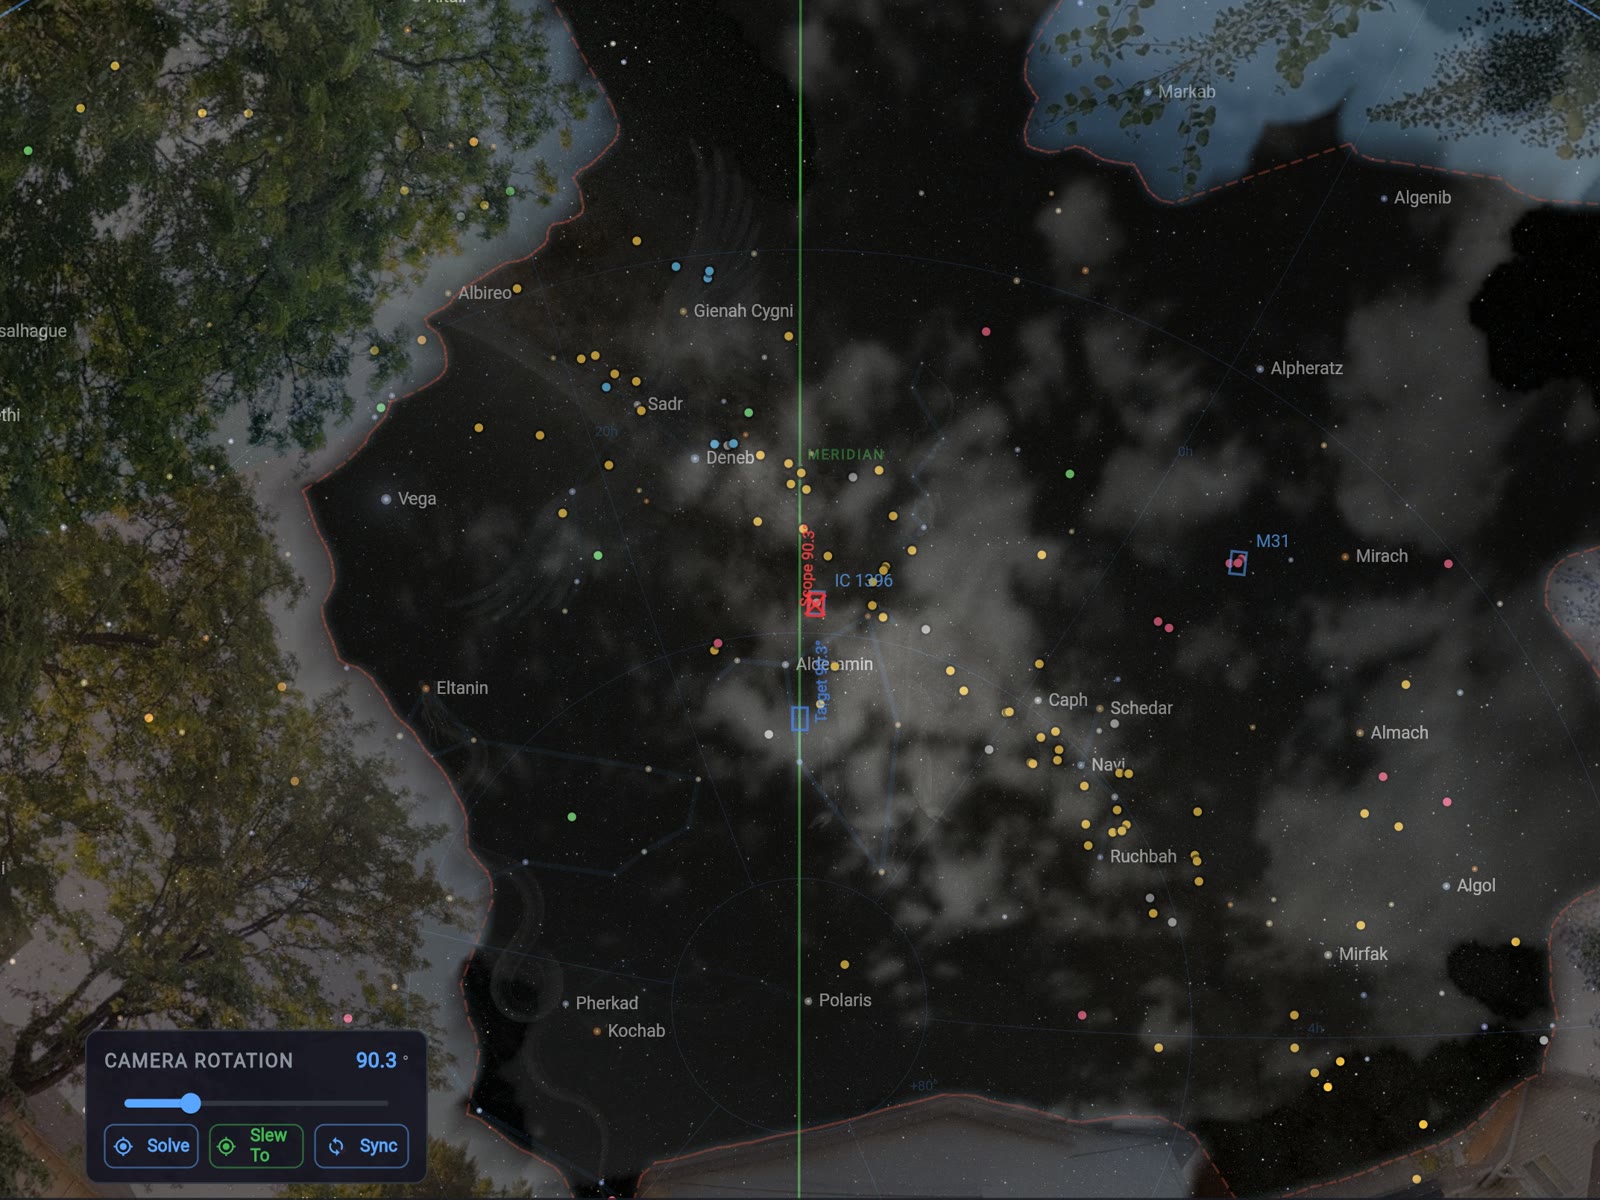Click the Sync button
1600x1200 pixels.
(362, 1146)
